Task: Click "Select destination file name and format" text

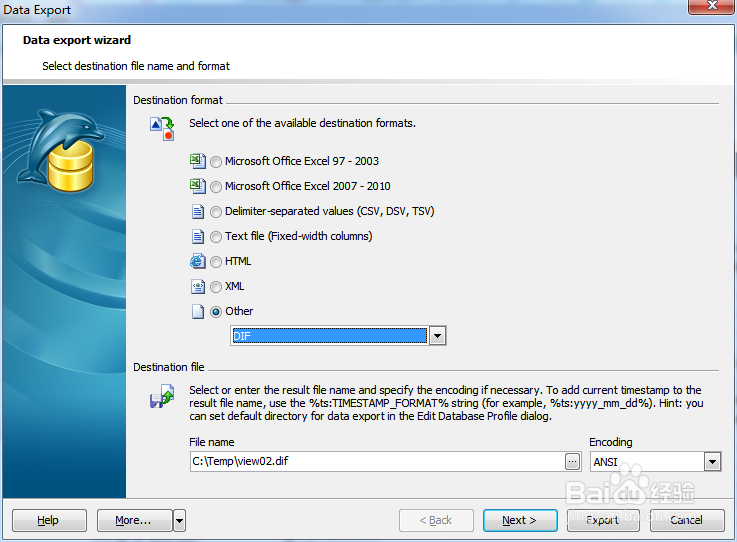Action: coord(136,66)
